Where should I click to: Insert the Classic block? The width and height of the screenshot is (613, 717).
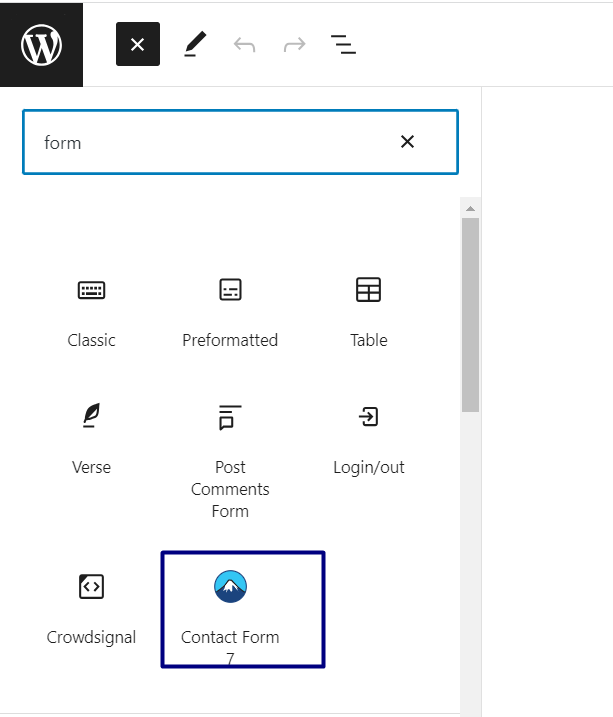91,312
